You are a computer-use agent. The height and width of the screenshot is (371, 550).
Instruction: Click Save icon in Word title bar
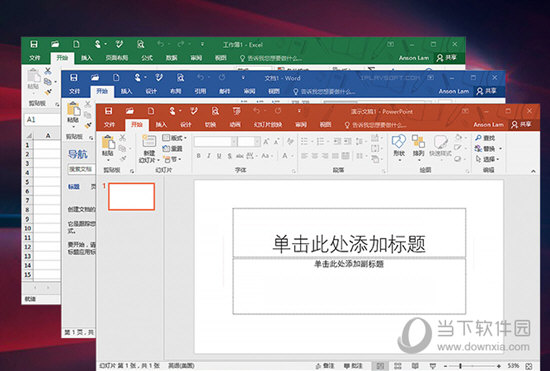[74, 77]
